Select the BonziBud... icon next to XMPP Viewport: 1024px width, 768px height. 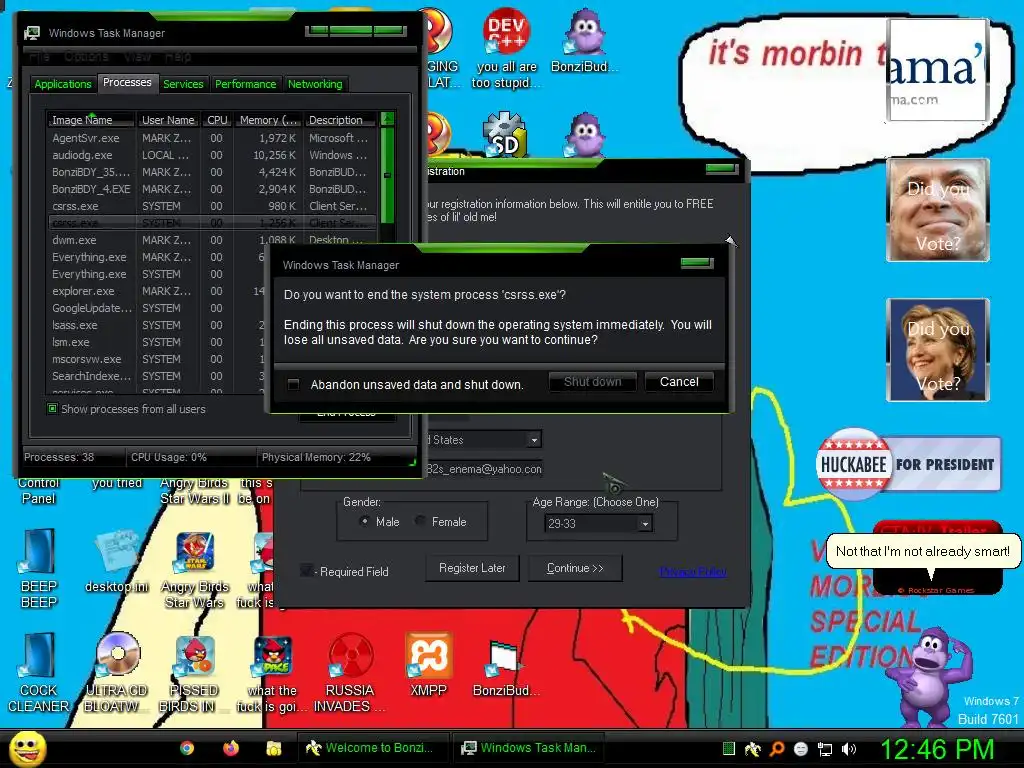[505, 667]
